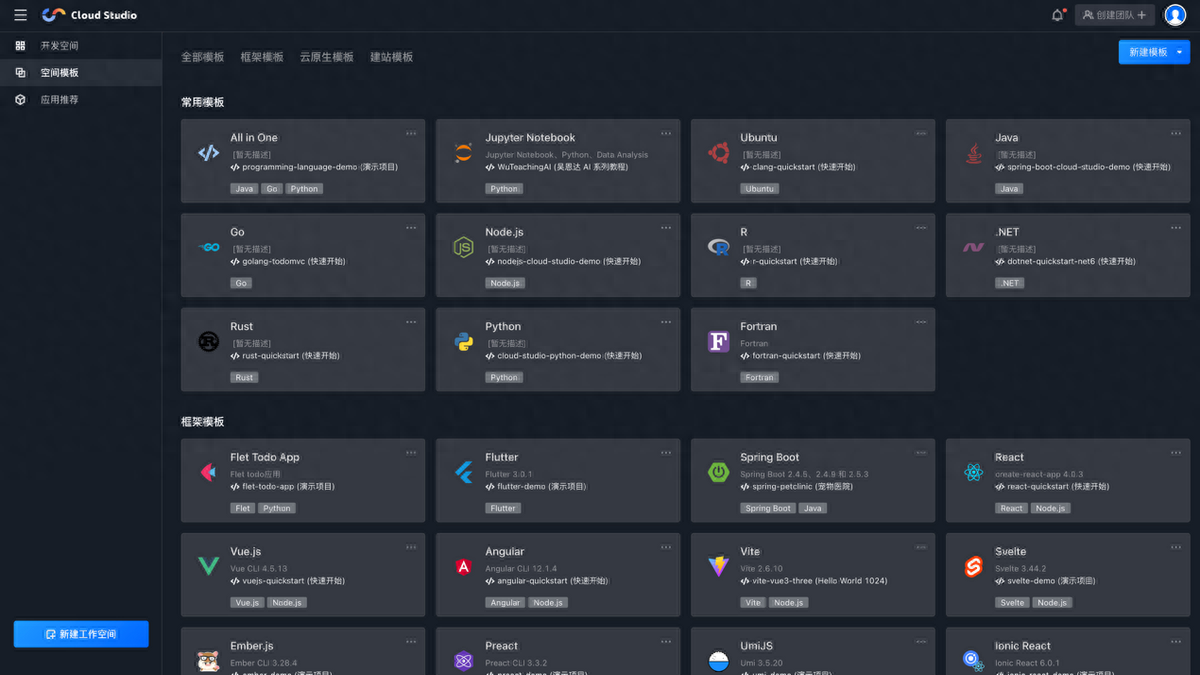
Task: Open more options on Jupyter Notebook card
Action: click(x=666, y=133)
